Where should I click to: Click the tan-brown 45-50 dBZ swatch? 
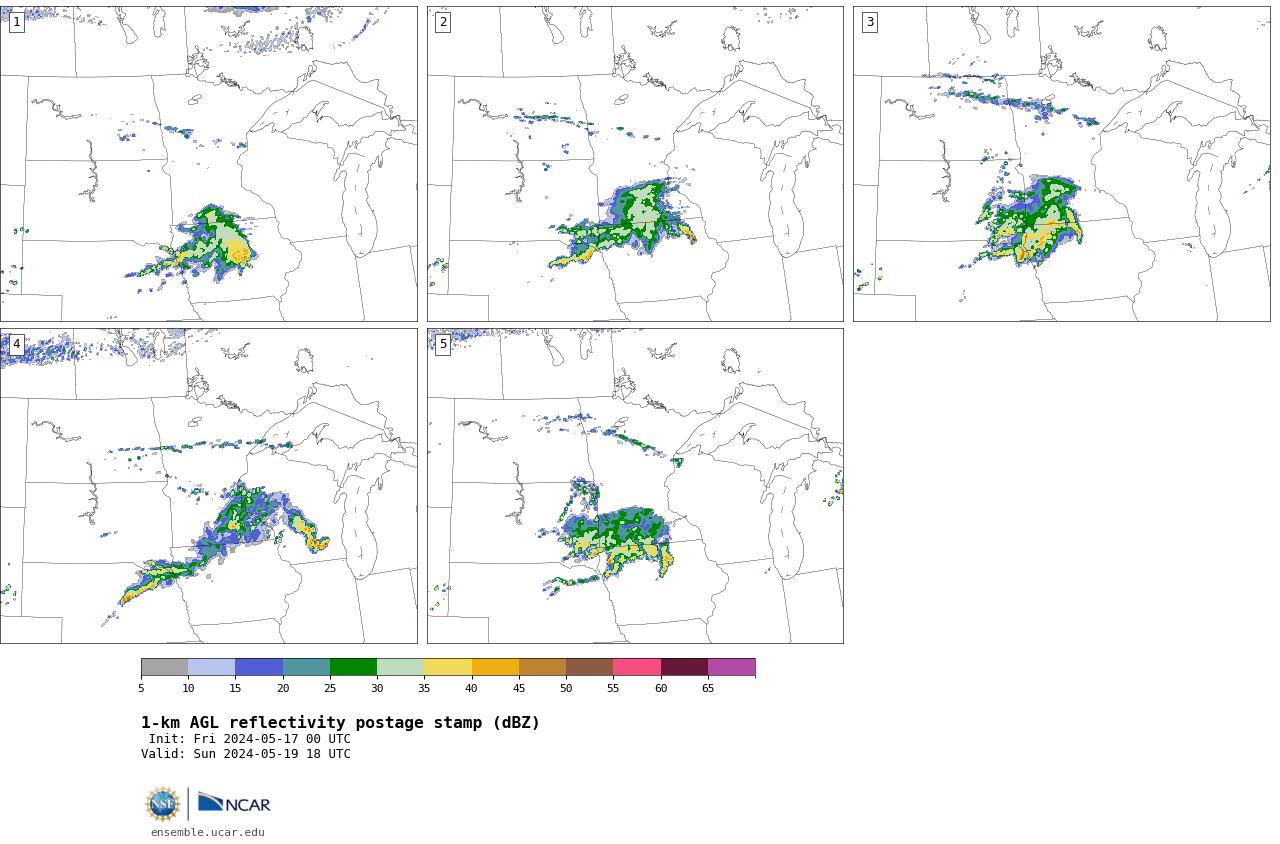[x=542, y=667]
